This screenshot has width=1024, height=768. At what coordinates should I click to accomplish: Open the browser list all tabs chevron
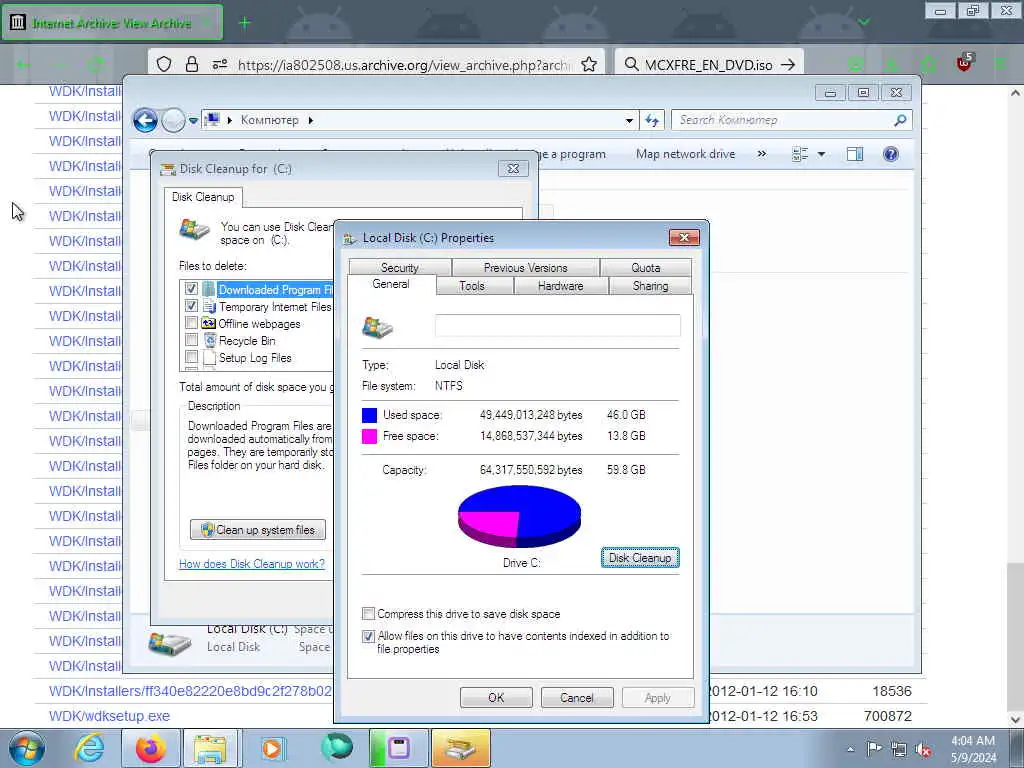coord(864,22)
